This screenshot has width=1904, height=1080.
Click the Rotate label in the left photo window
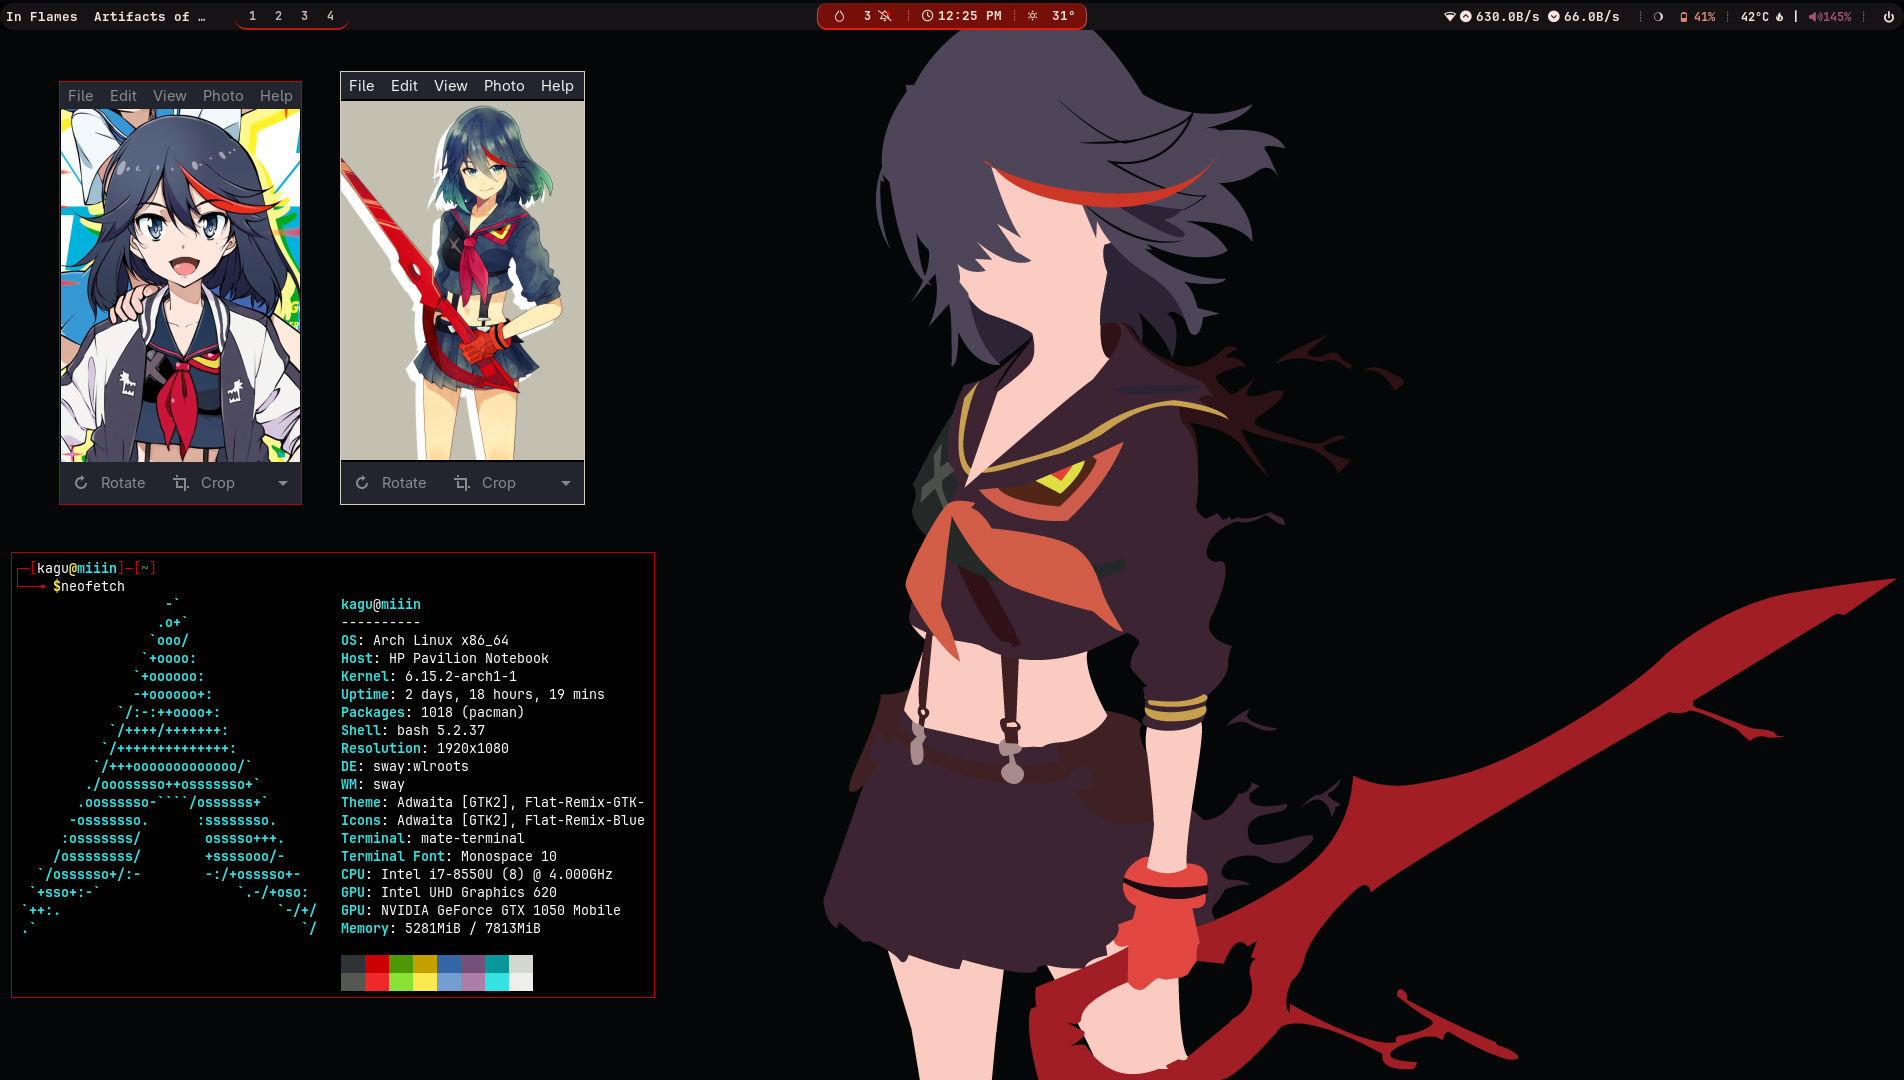[123, 483]
